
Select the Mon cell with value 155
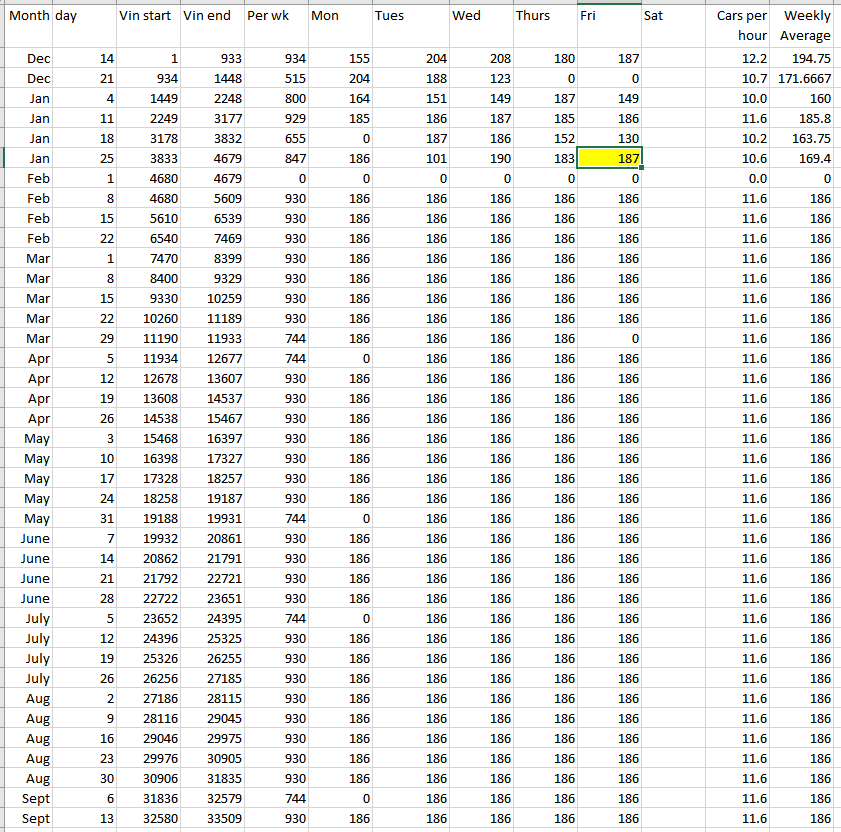pos(338,59)
